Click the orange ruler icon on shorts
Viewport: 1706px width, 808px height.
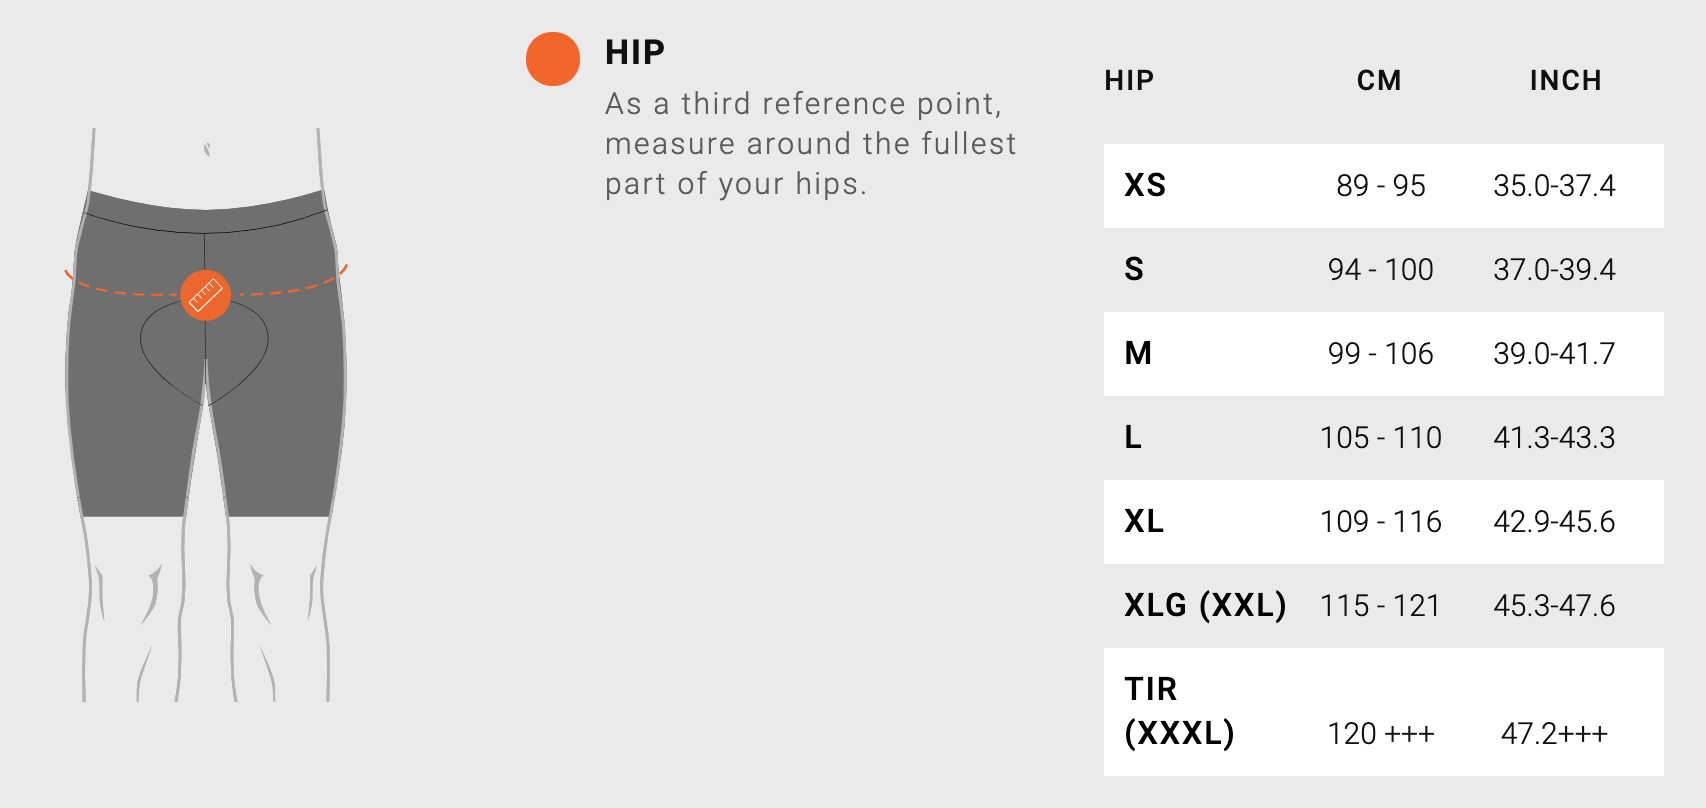206,295
